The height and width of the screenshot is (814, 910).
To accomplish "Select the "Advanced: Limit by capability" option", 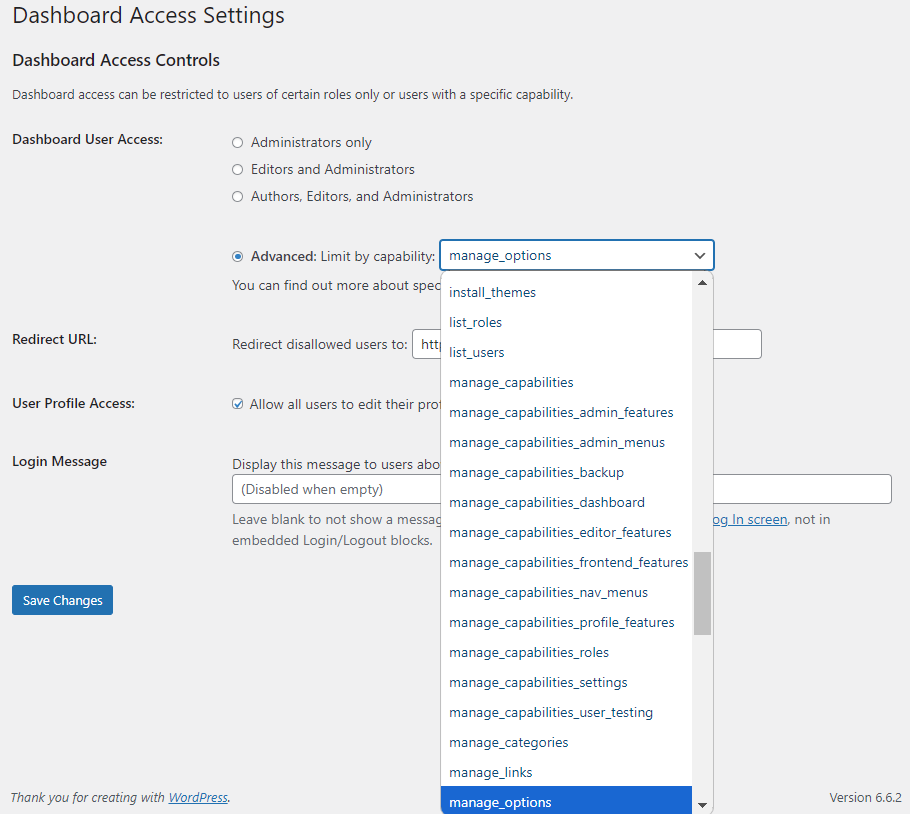I will coord(237,256).
